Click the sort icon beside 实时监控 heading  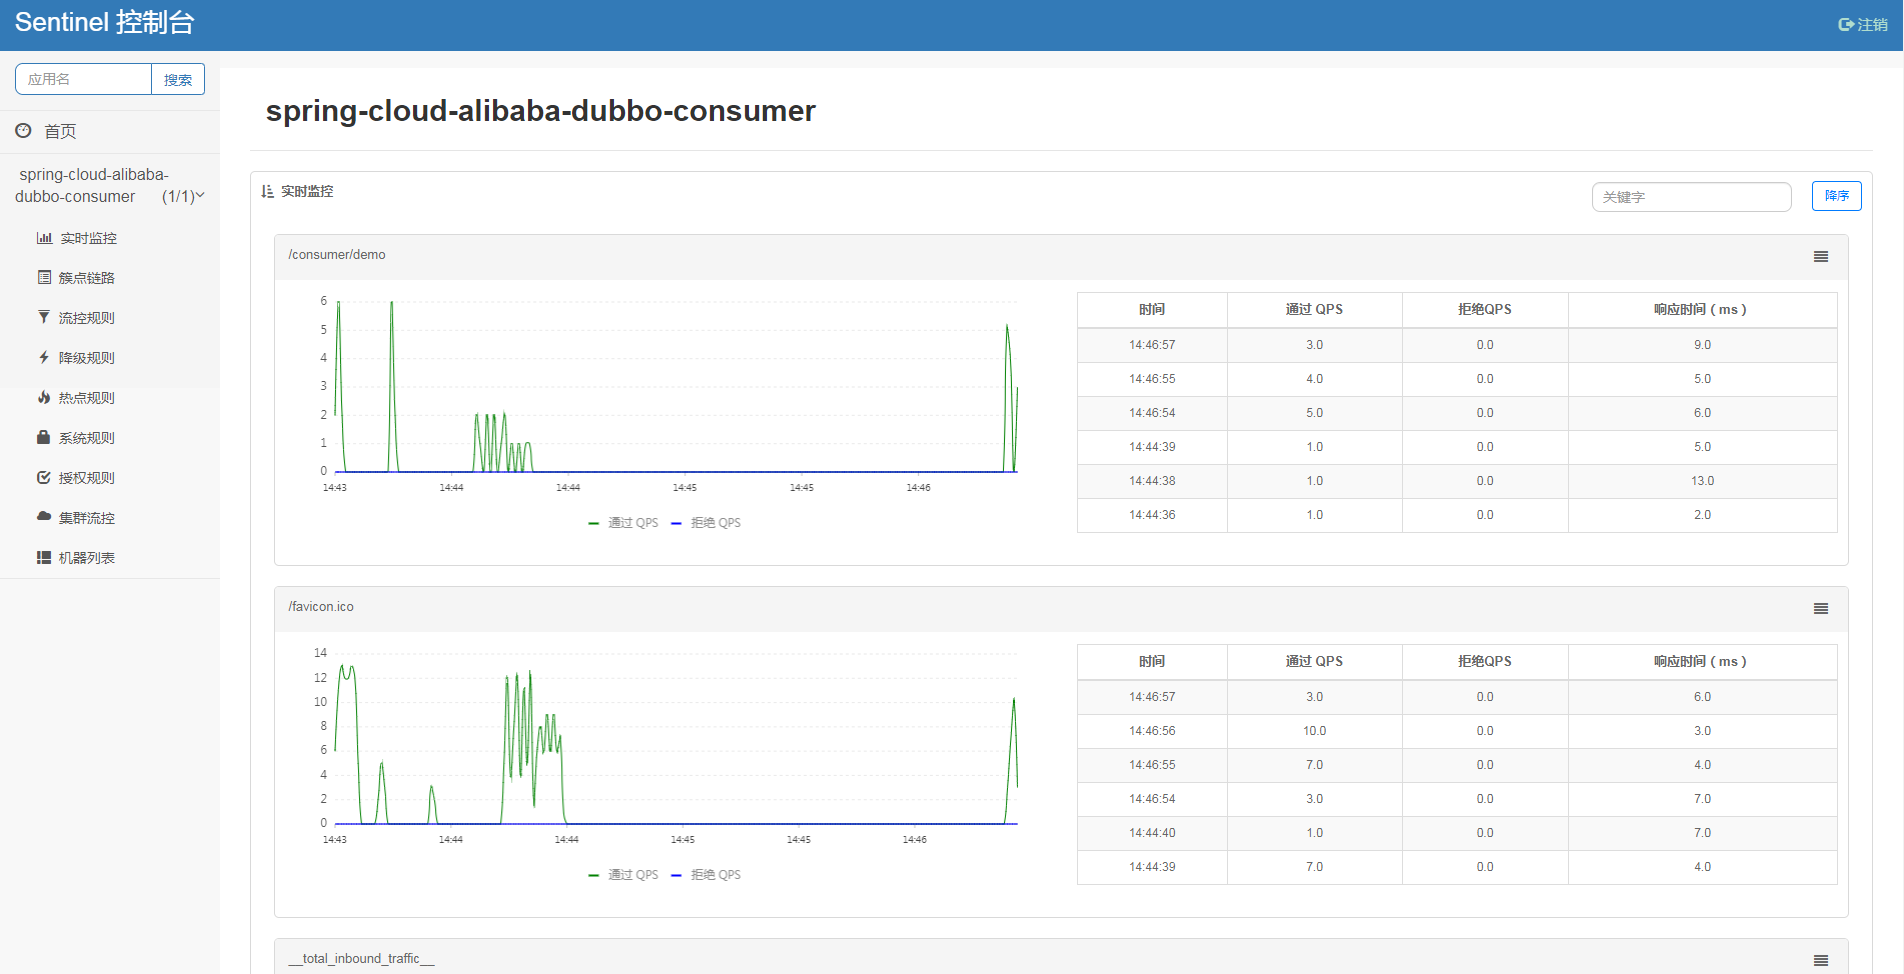(267, 191)
